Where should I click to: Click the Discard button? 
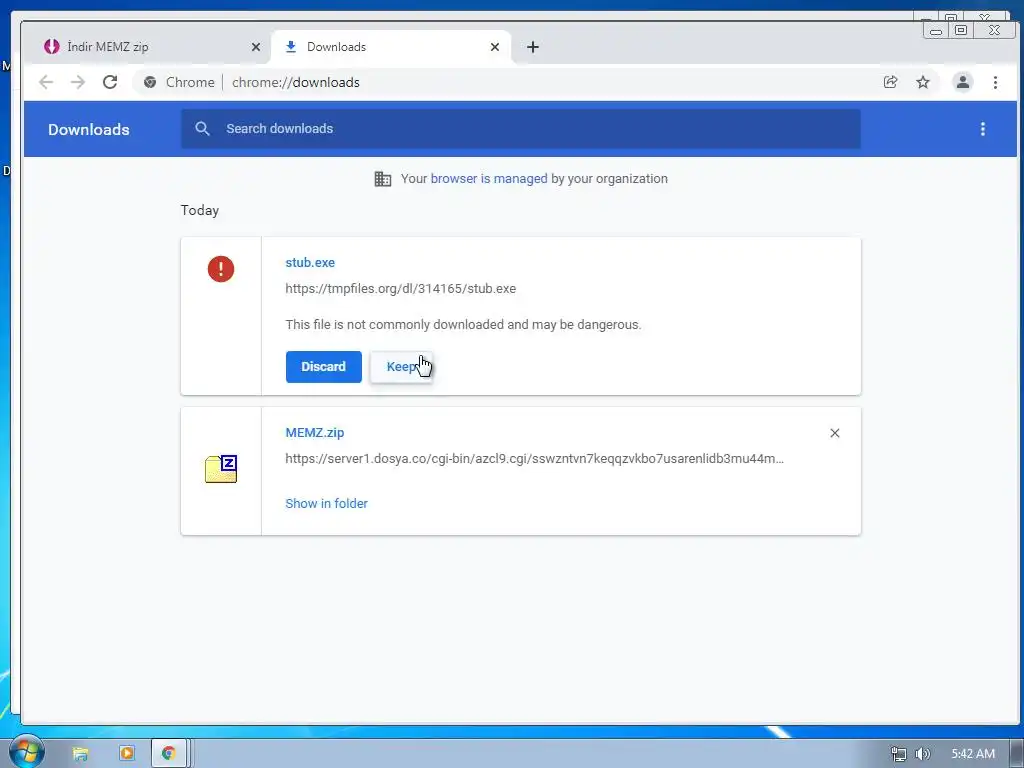(324, 367)
